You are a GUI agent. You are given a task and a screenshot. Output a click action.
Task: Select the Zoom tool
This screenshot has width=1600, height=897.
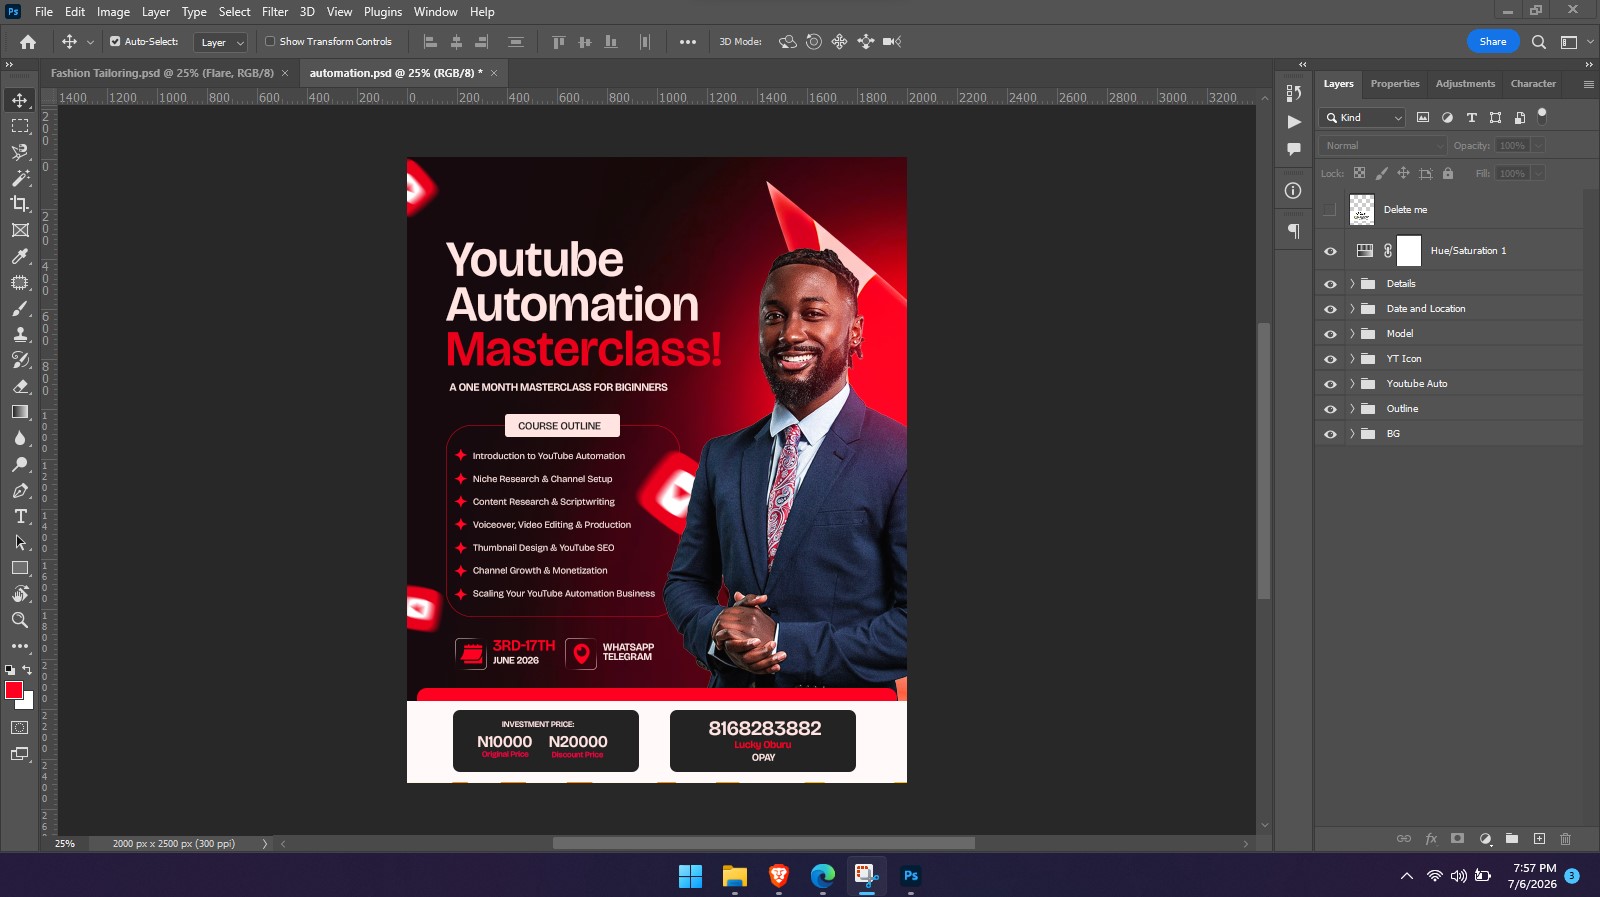20,620
